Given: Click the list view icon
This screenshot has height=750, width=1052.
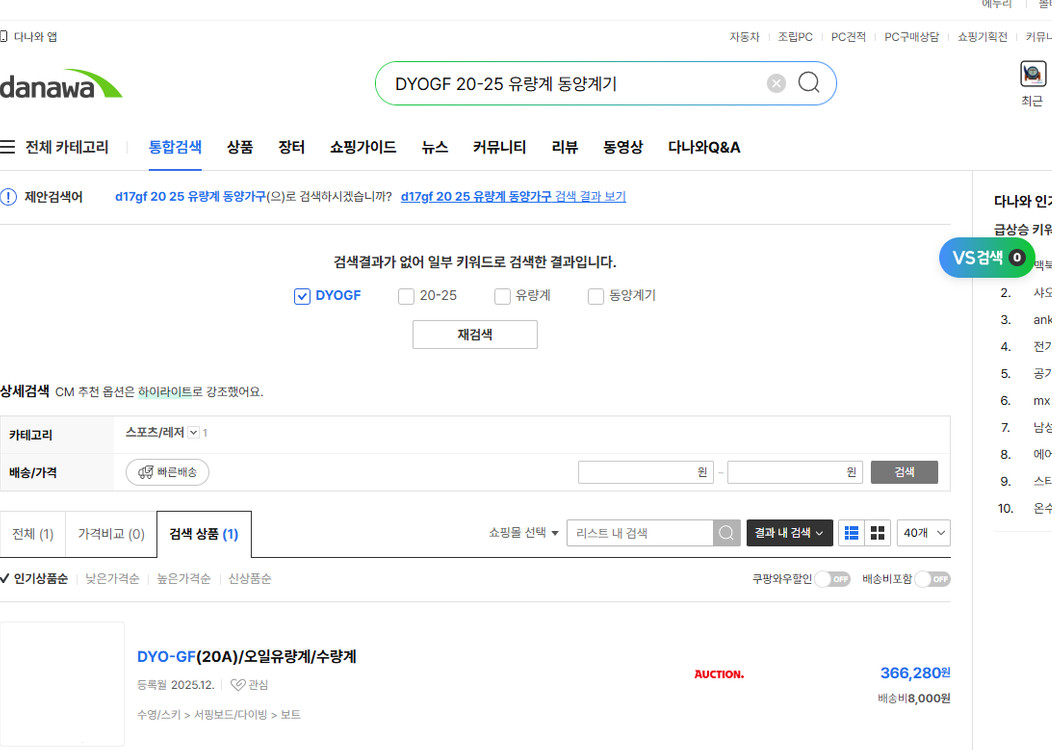Looking at the screenshot, I should pos(851,533).
